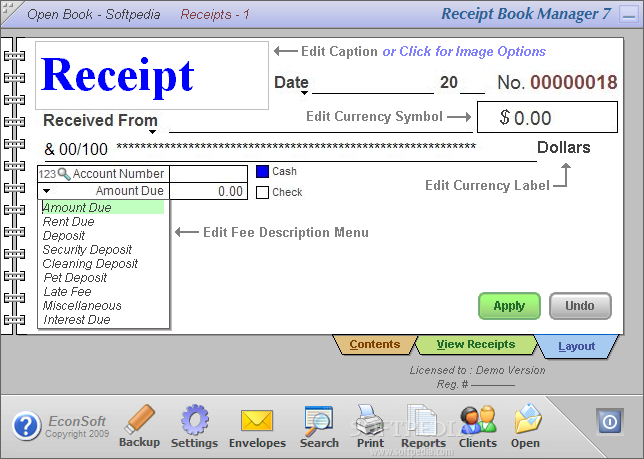This screenshot has height=459, width=644.
Task: Click the top-left corner grip icon
Action: [7, 7]
